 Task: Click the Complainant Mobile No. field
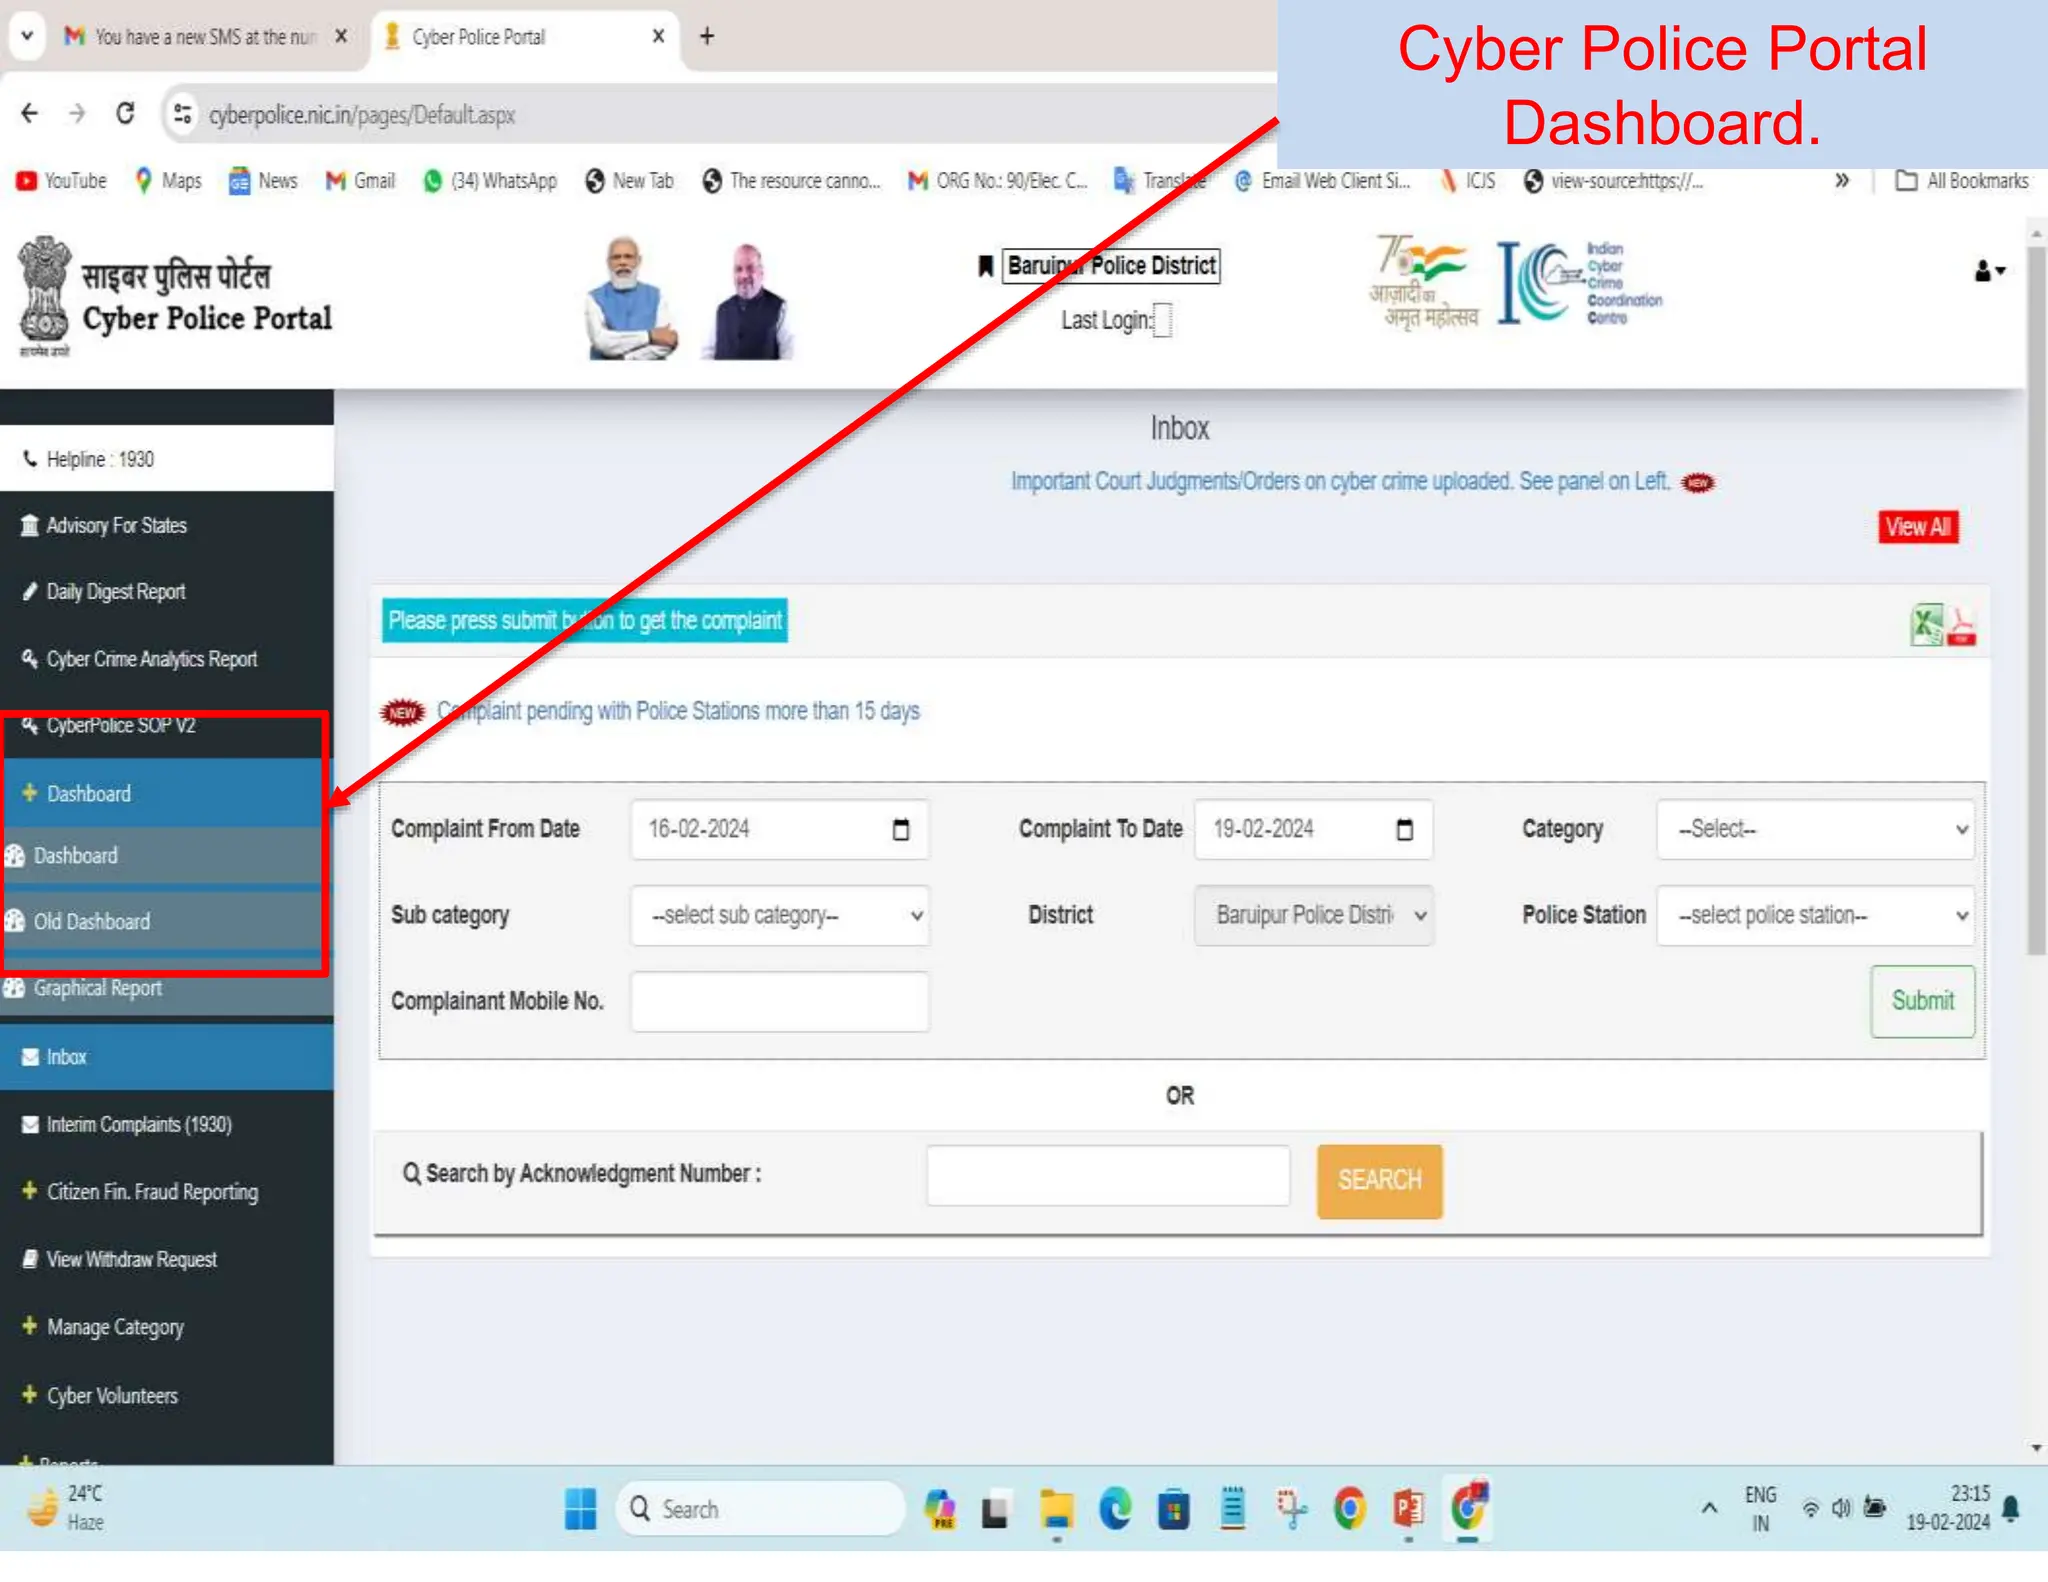point(779,1001)
